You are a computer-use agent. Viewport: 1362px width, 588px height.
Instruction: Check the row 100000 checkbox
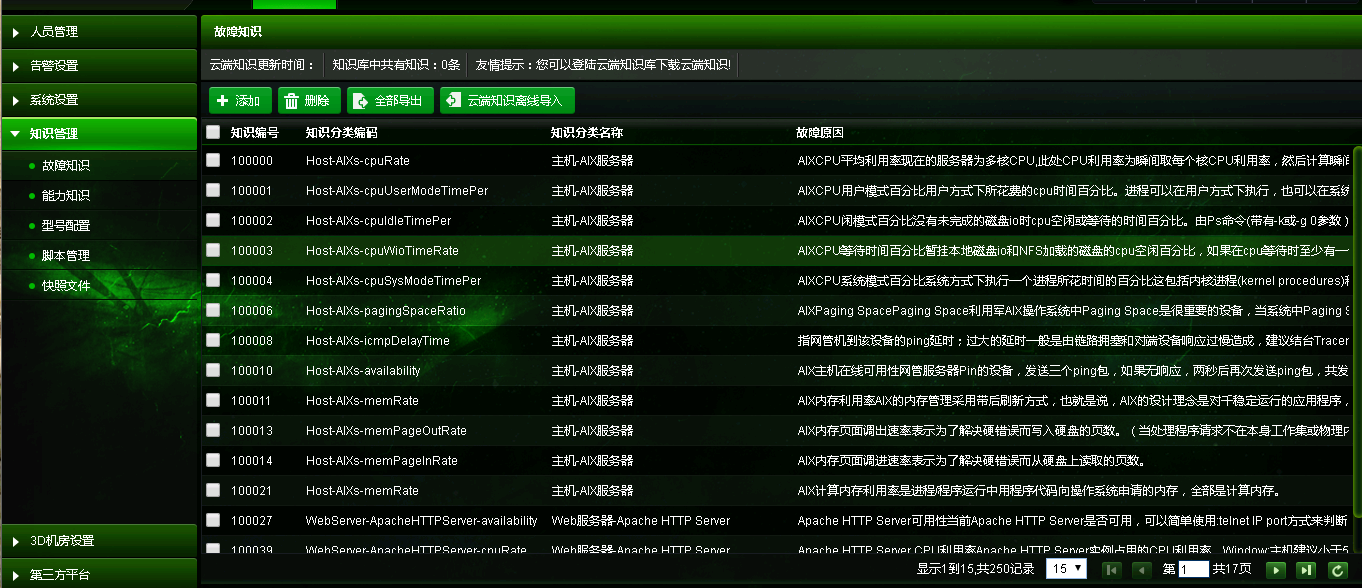(x=213, y=160)
